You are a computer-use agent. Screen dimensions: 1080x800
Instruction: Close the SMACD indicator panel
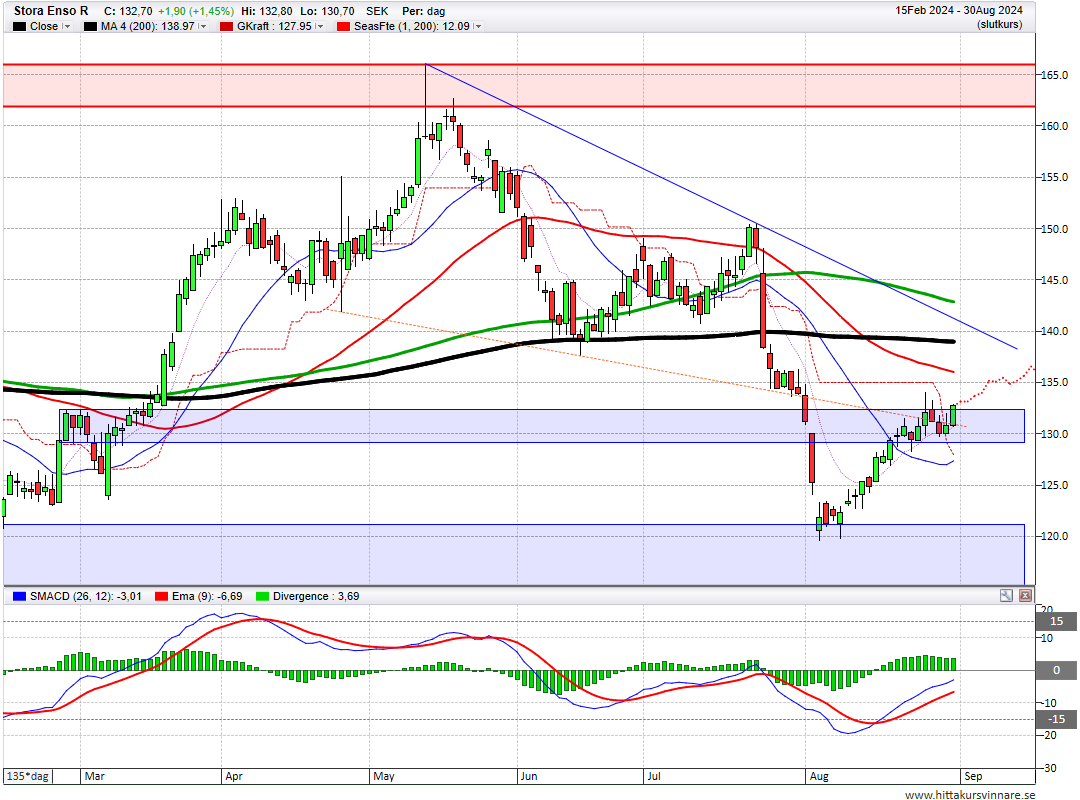coord(1026,596)
